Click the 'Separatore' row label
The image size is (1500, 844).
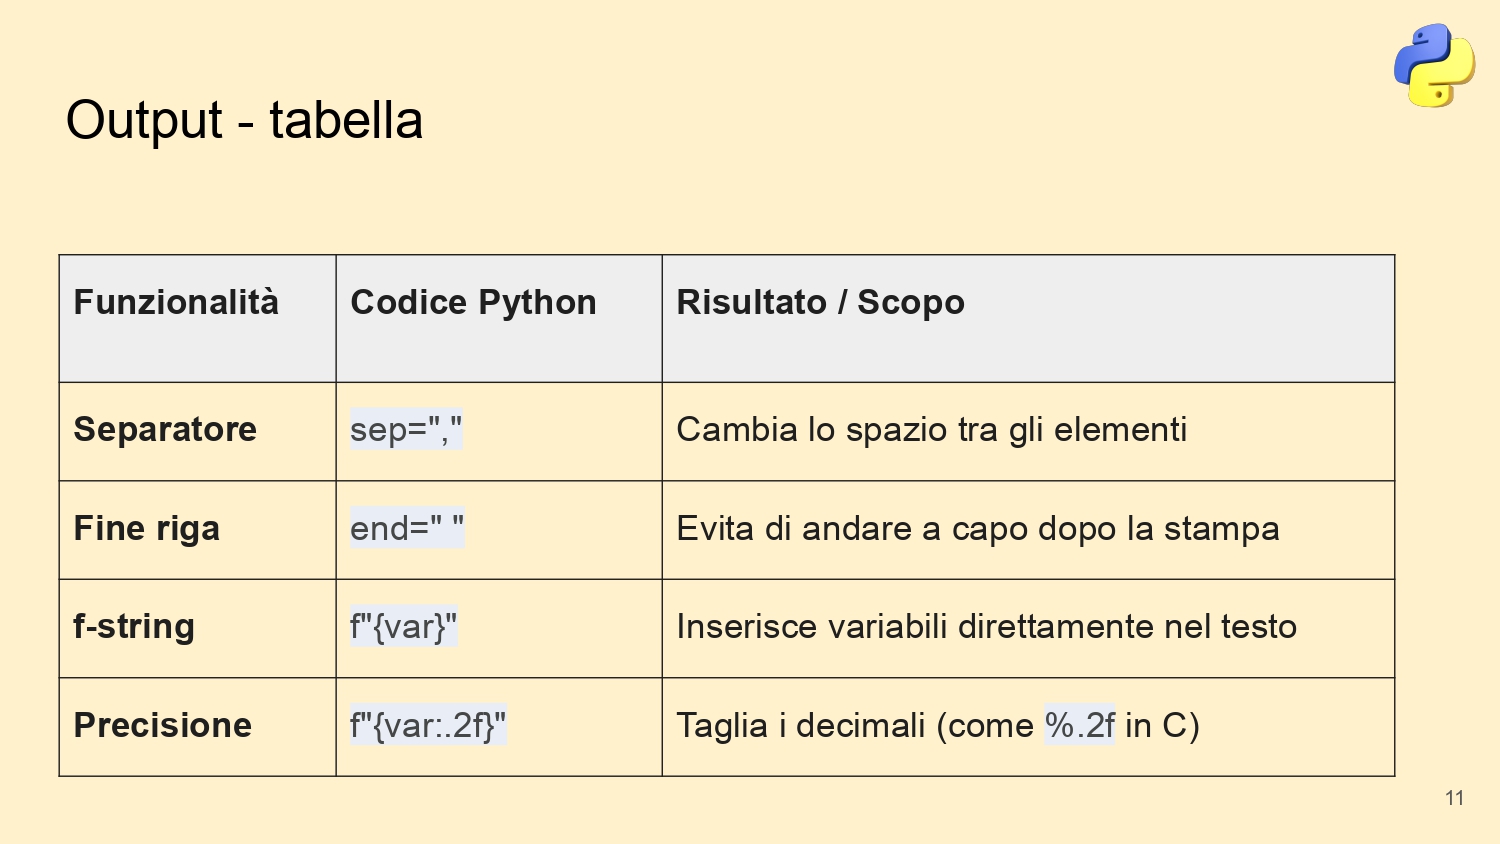pos(165,430)
